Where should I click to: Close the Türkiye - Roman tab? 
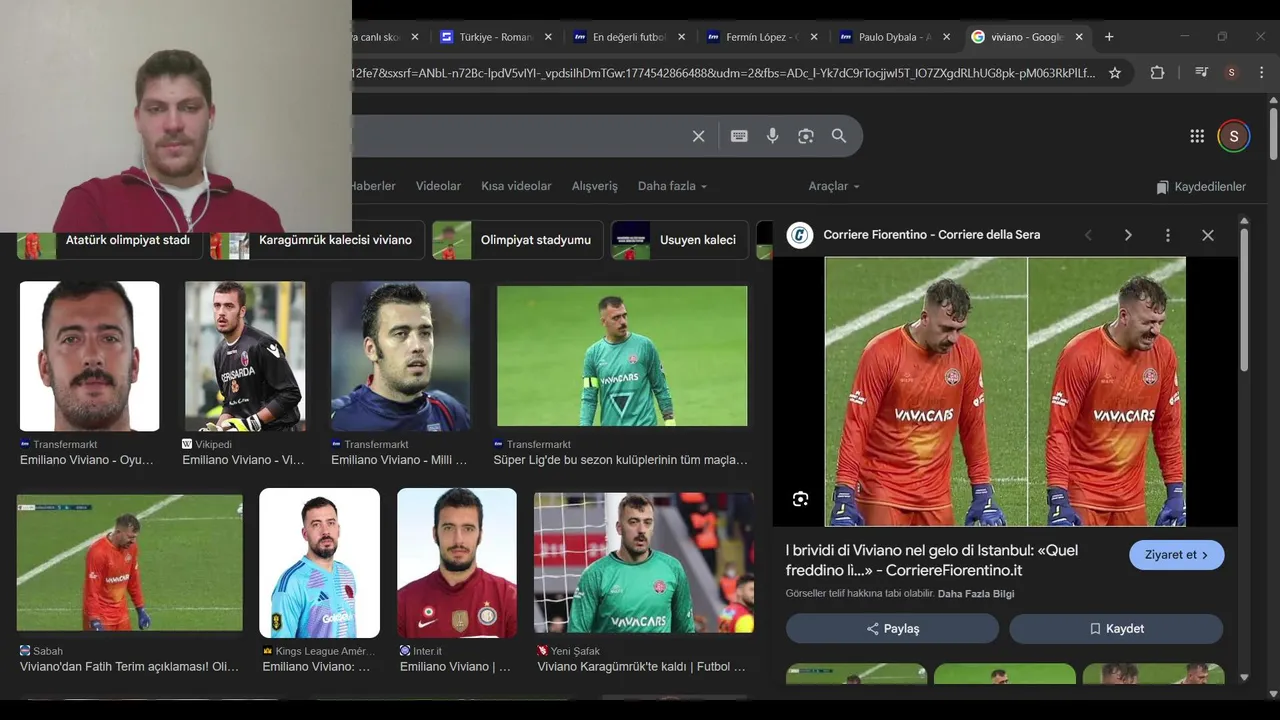(x=548, y=37)
